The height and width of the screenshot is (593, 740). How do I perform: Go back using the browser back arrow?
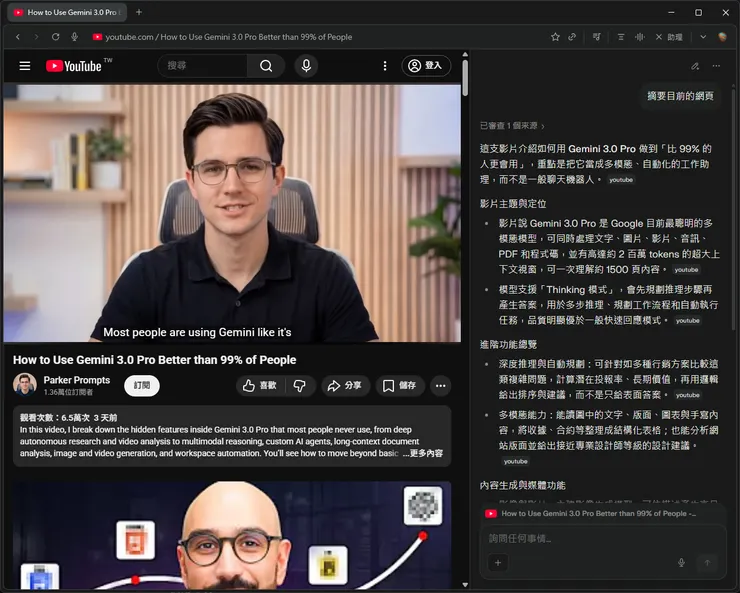coord(18,37)
